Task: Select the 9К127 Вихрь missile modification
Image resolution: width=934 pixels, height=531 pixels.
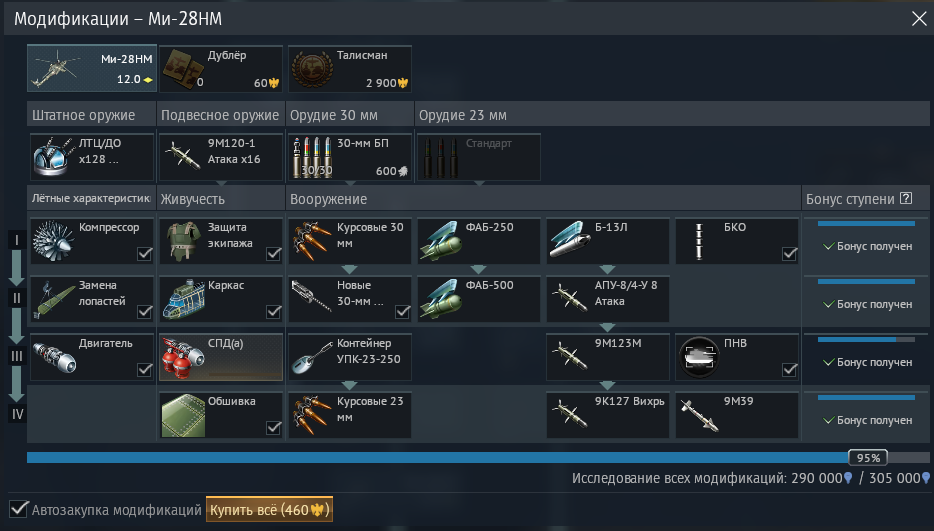Action: (608, 415)
